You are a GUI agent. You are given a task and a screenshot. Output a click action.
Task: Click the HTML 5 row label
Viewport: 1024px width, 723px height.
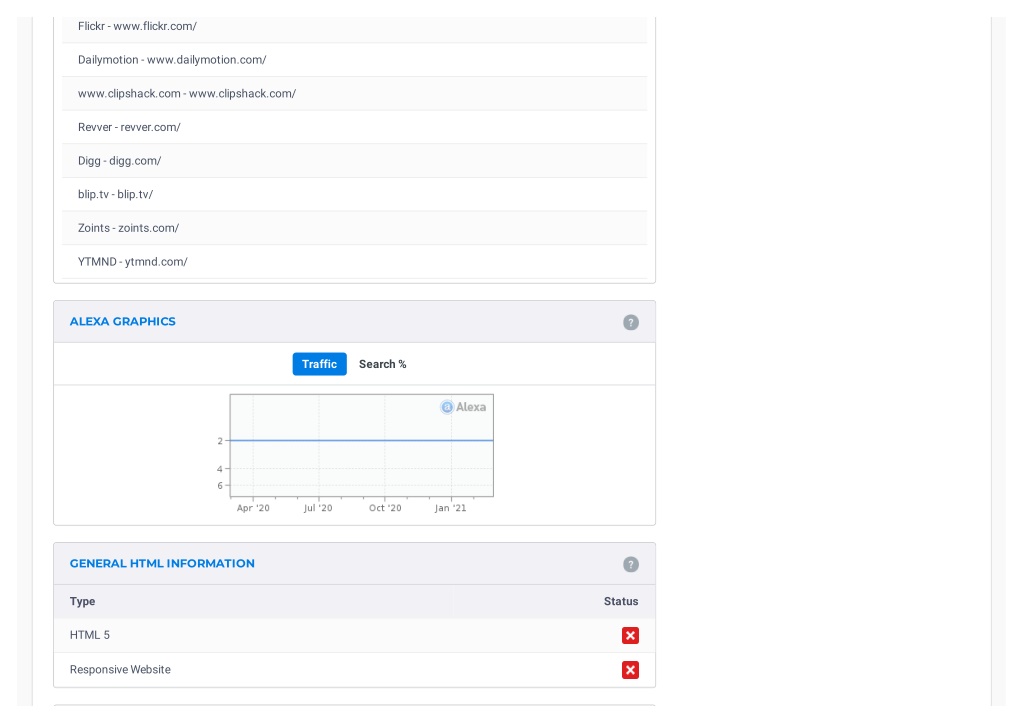point(89,635)
